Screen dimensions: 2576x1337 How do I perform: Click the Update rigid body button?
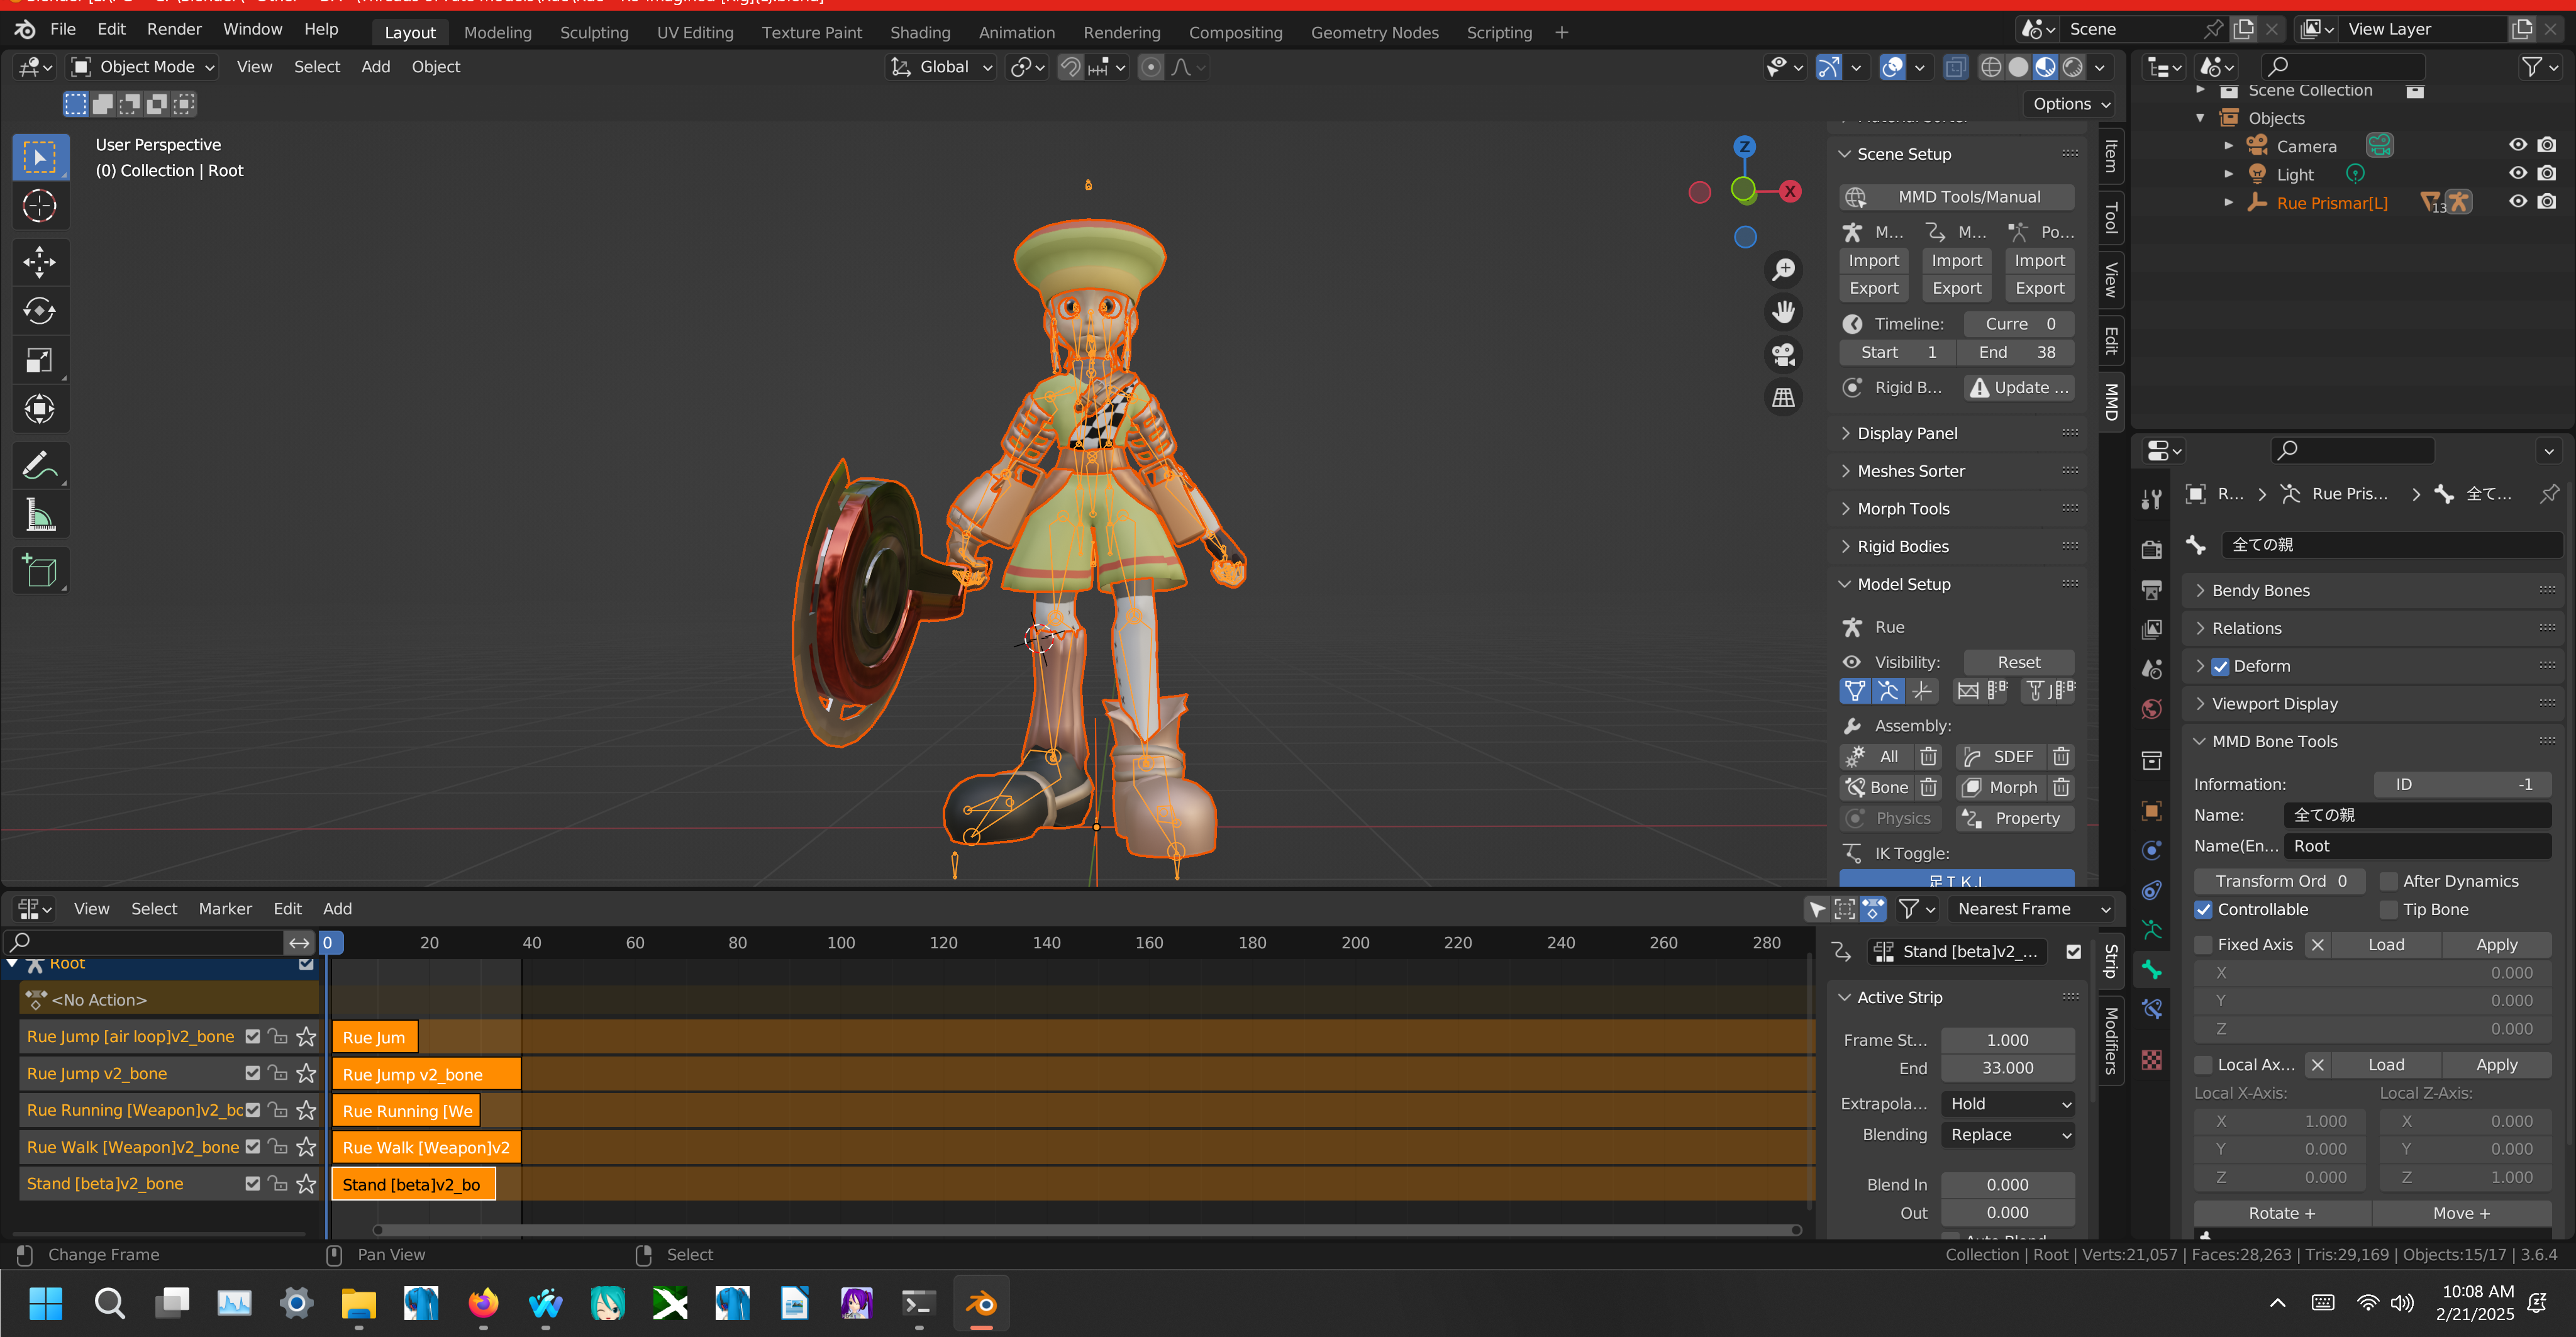coord(2019,388)
